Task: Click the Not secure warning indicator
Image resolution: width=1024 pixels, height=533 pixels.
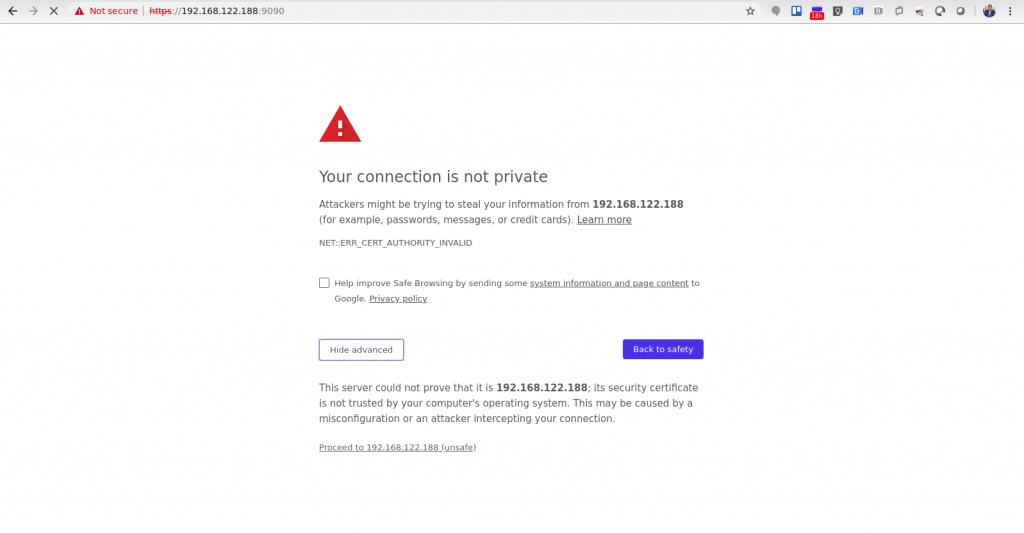Action: (106, 11)
